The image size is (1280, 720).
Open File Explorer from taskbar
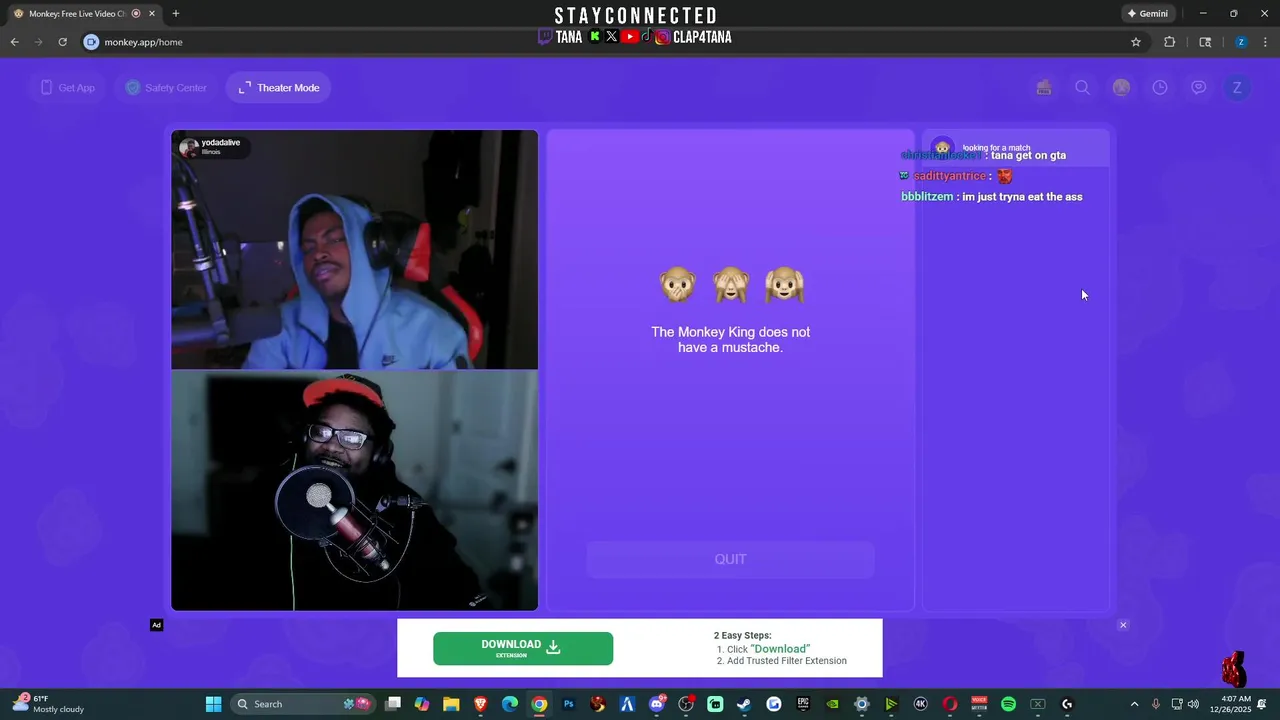[451, 704]
